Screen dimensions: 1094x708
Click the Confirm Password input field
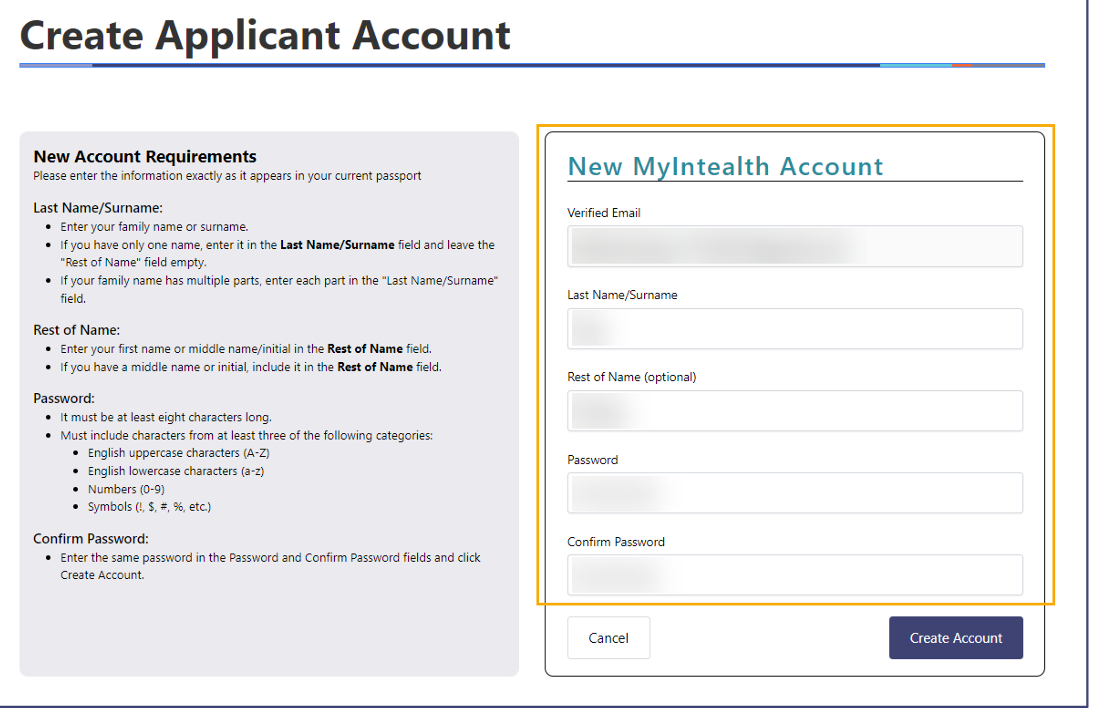(x=795, y=575)
